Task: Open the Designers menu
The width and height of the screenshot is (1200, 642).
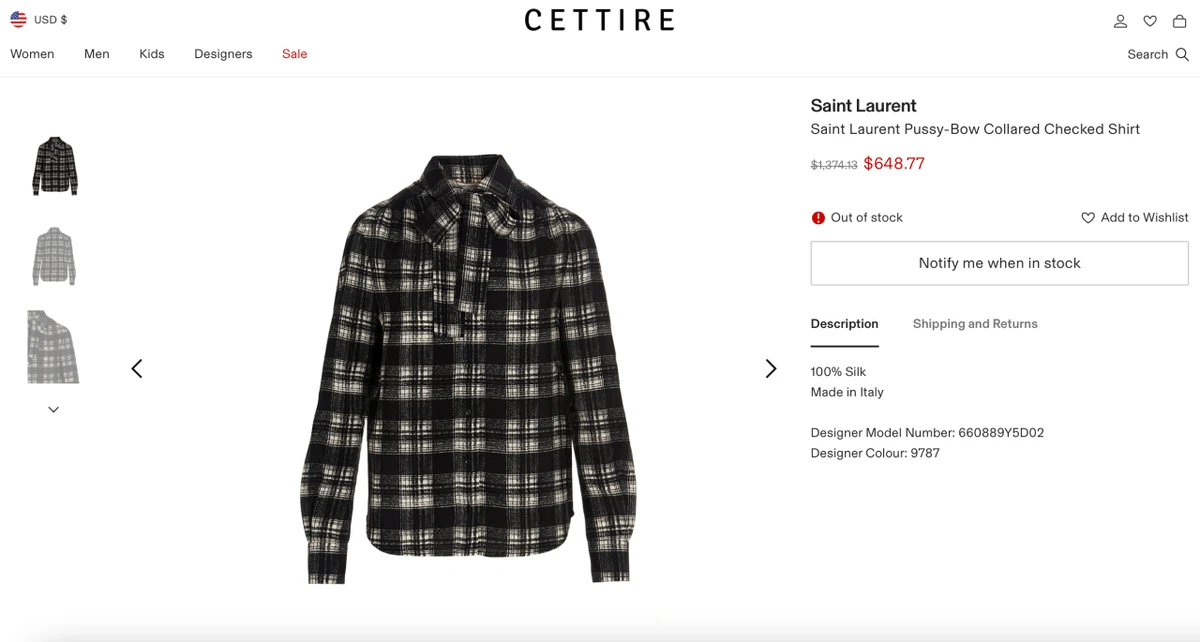Action: [223, 54]
